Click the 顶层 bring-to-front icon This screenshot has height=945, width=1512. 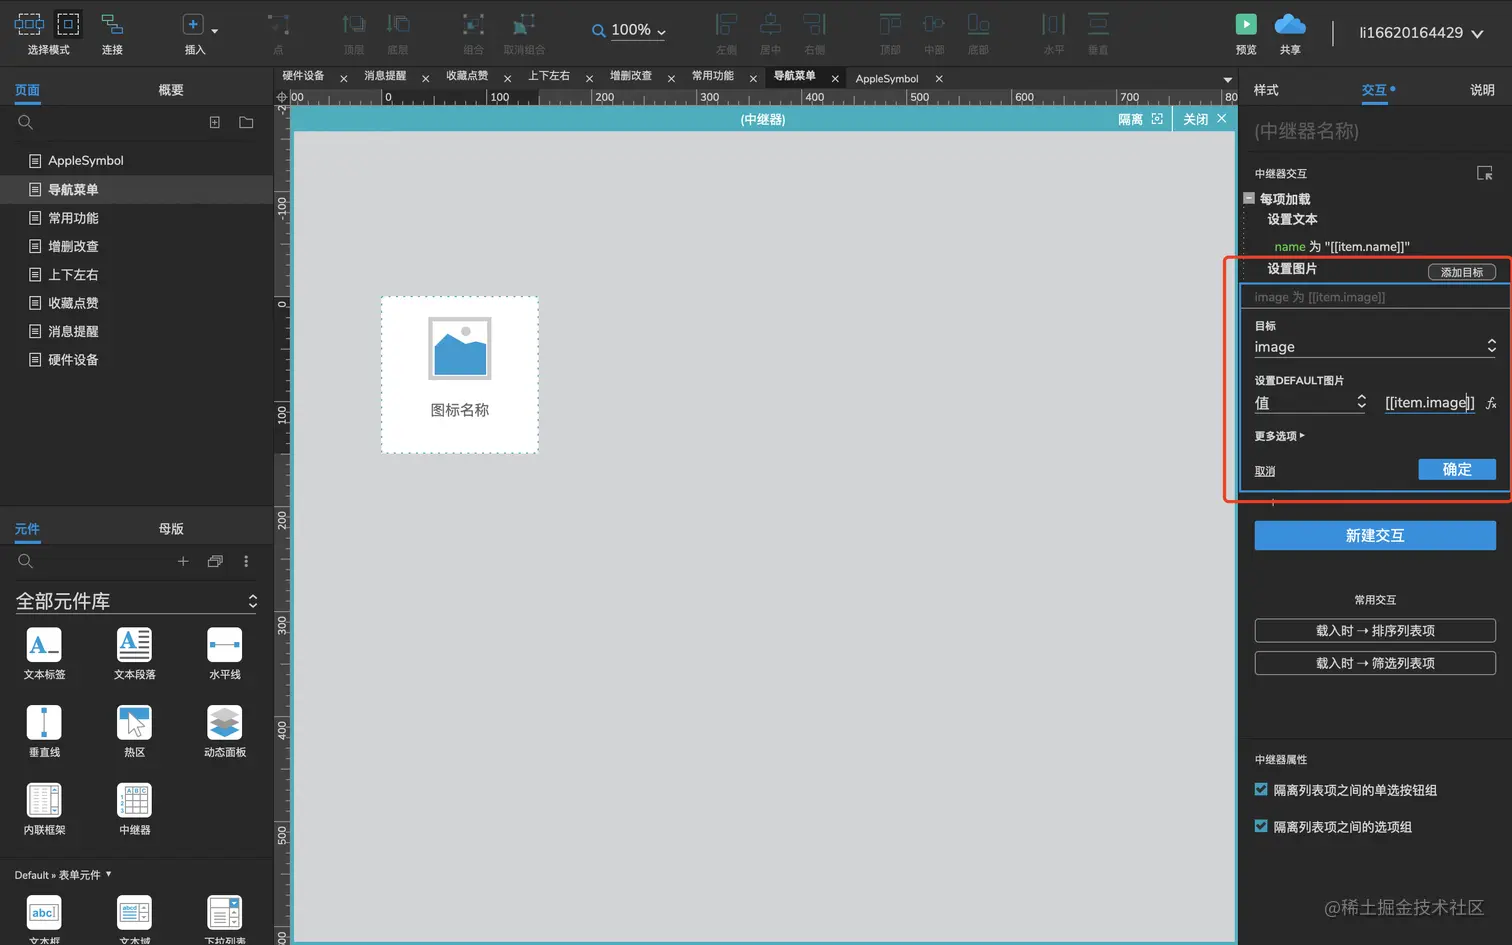[x=354, y=24]
